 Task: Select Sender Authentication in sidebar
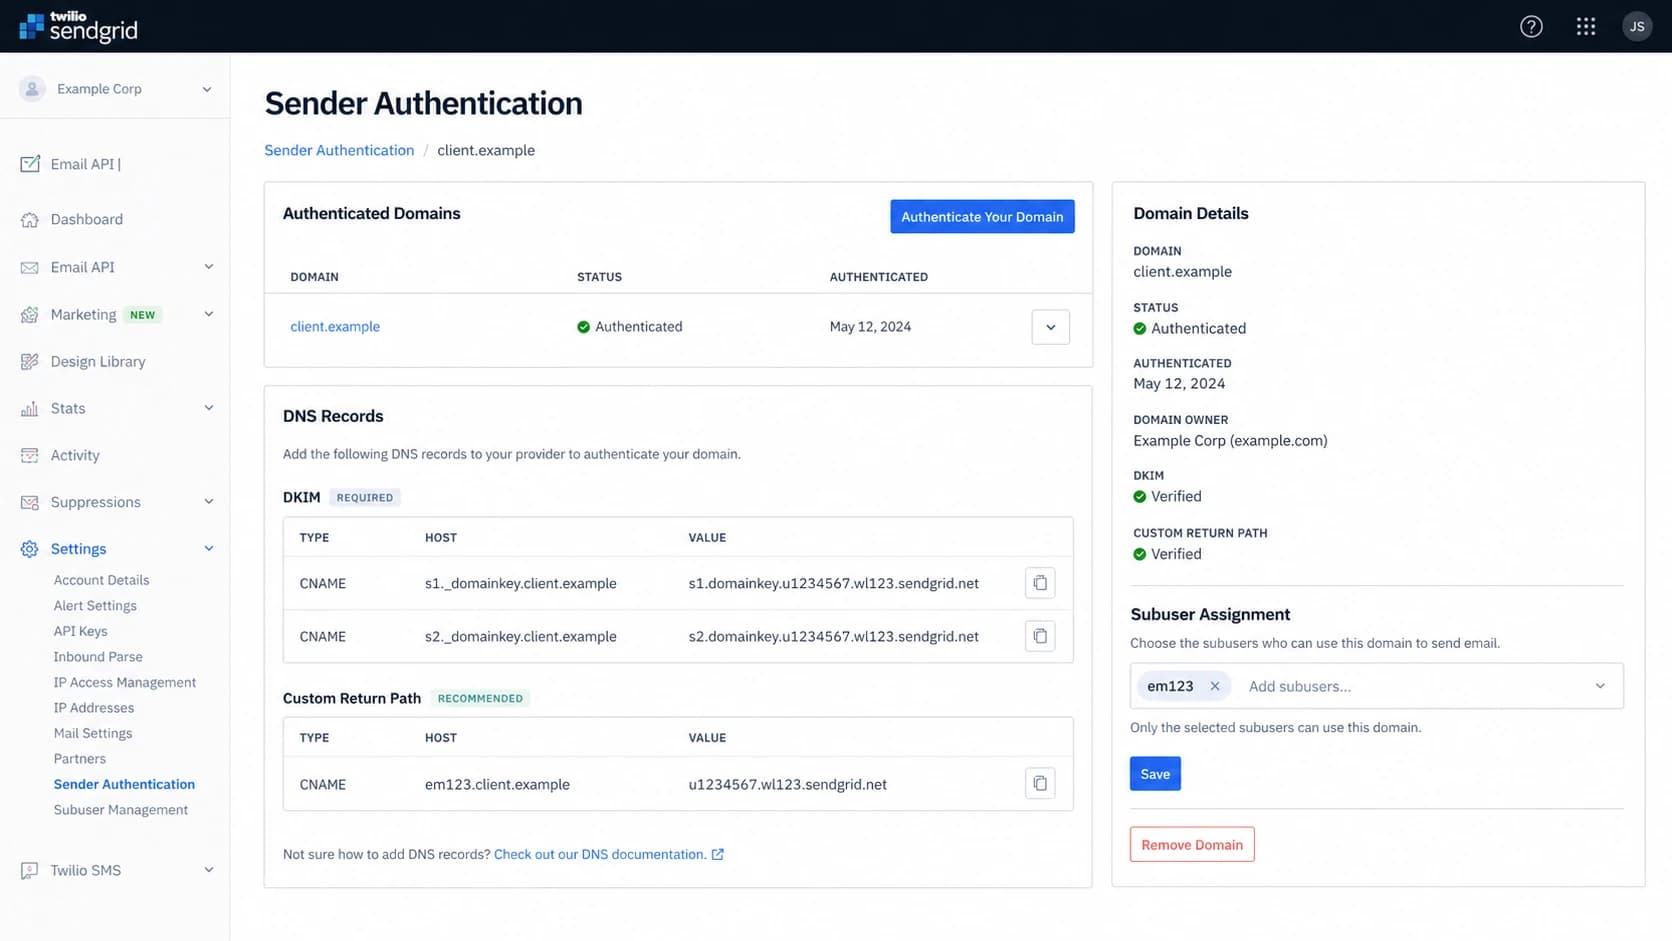tap(124, 784)
